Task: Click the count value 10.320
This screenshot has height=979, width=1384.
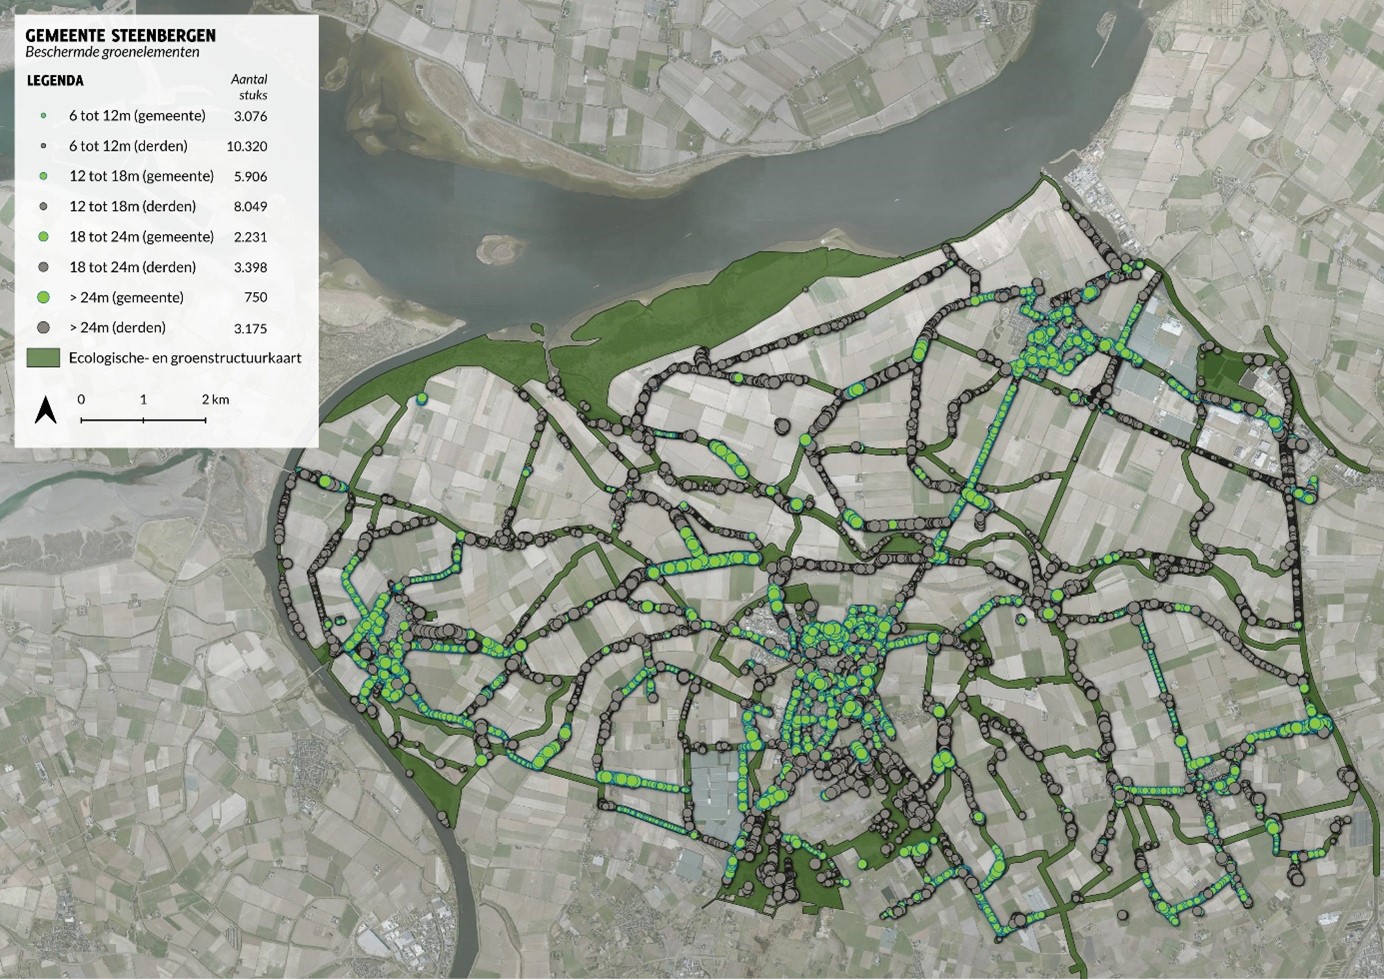Action: [247, 146]
